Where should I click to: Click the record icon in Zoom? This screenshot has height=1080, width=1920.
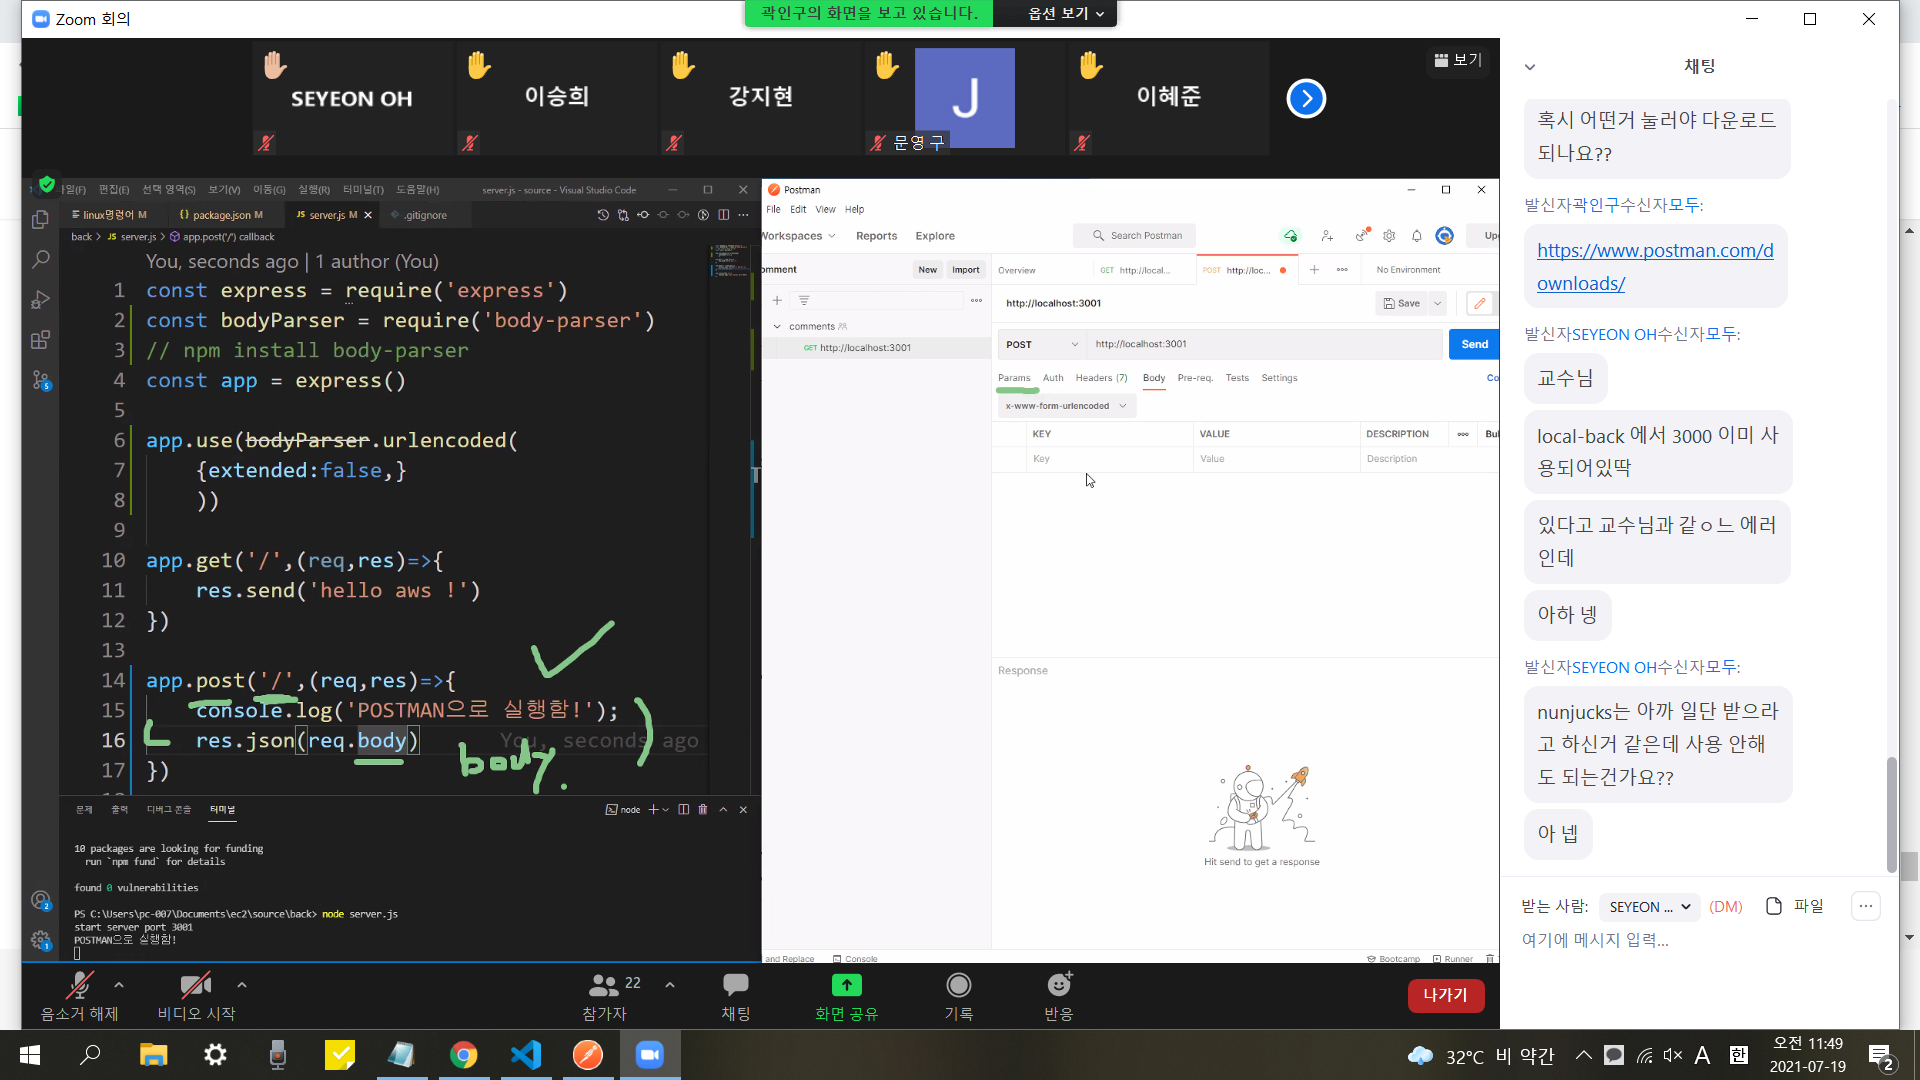coord(958,986)
